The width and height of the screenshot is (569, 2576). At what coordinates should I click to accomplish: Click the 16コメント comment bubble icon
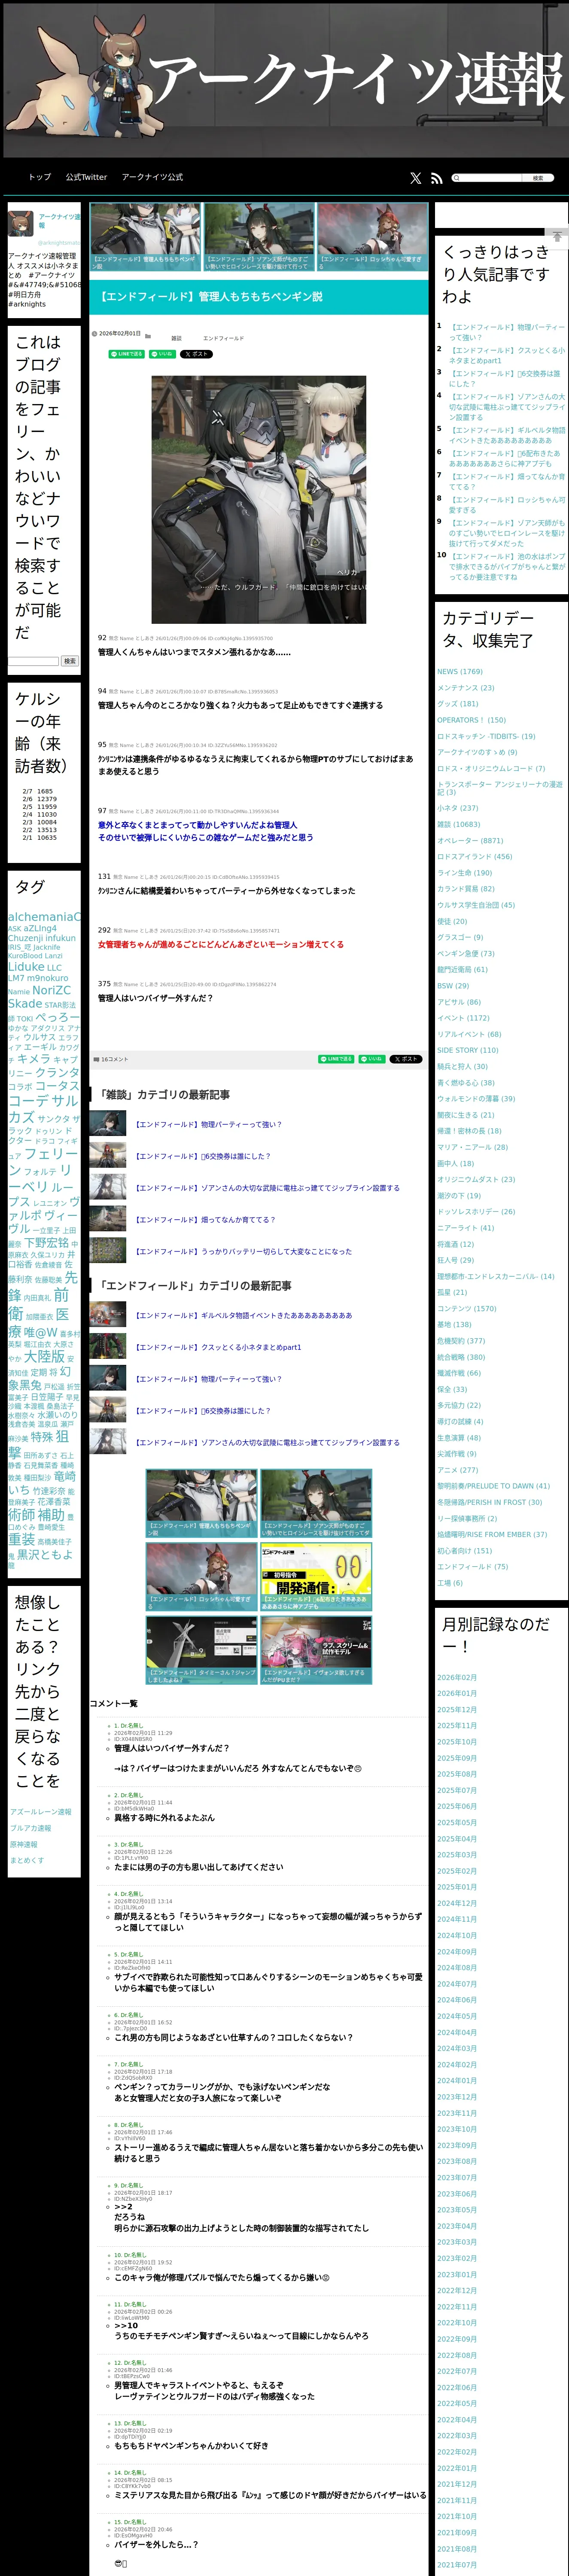coord(96,1059)
